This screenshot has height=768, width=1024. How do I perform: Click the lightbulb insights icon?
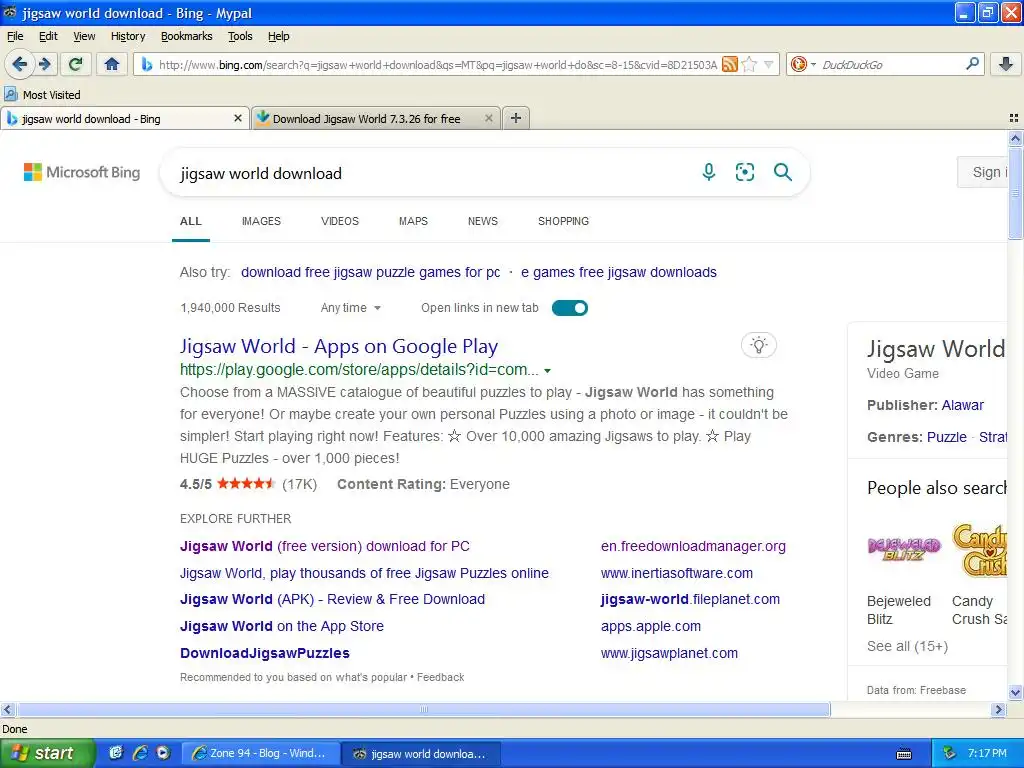pos(758,345)
